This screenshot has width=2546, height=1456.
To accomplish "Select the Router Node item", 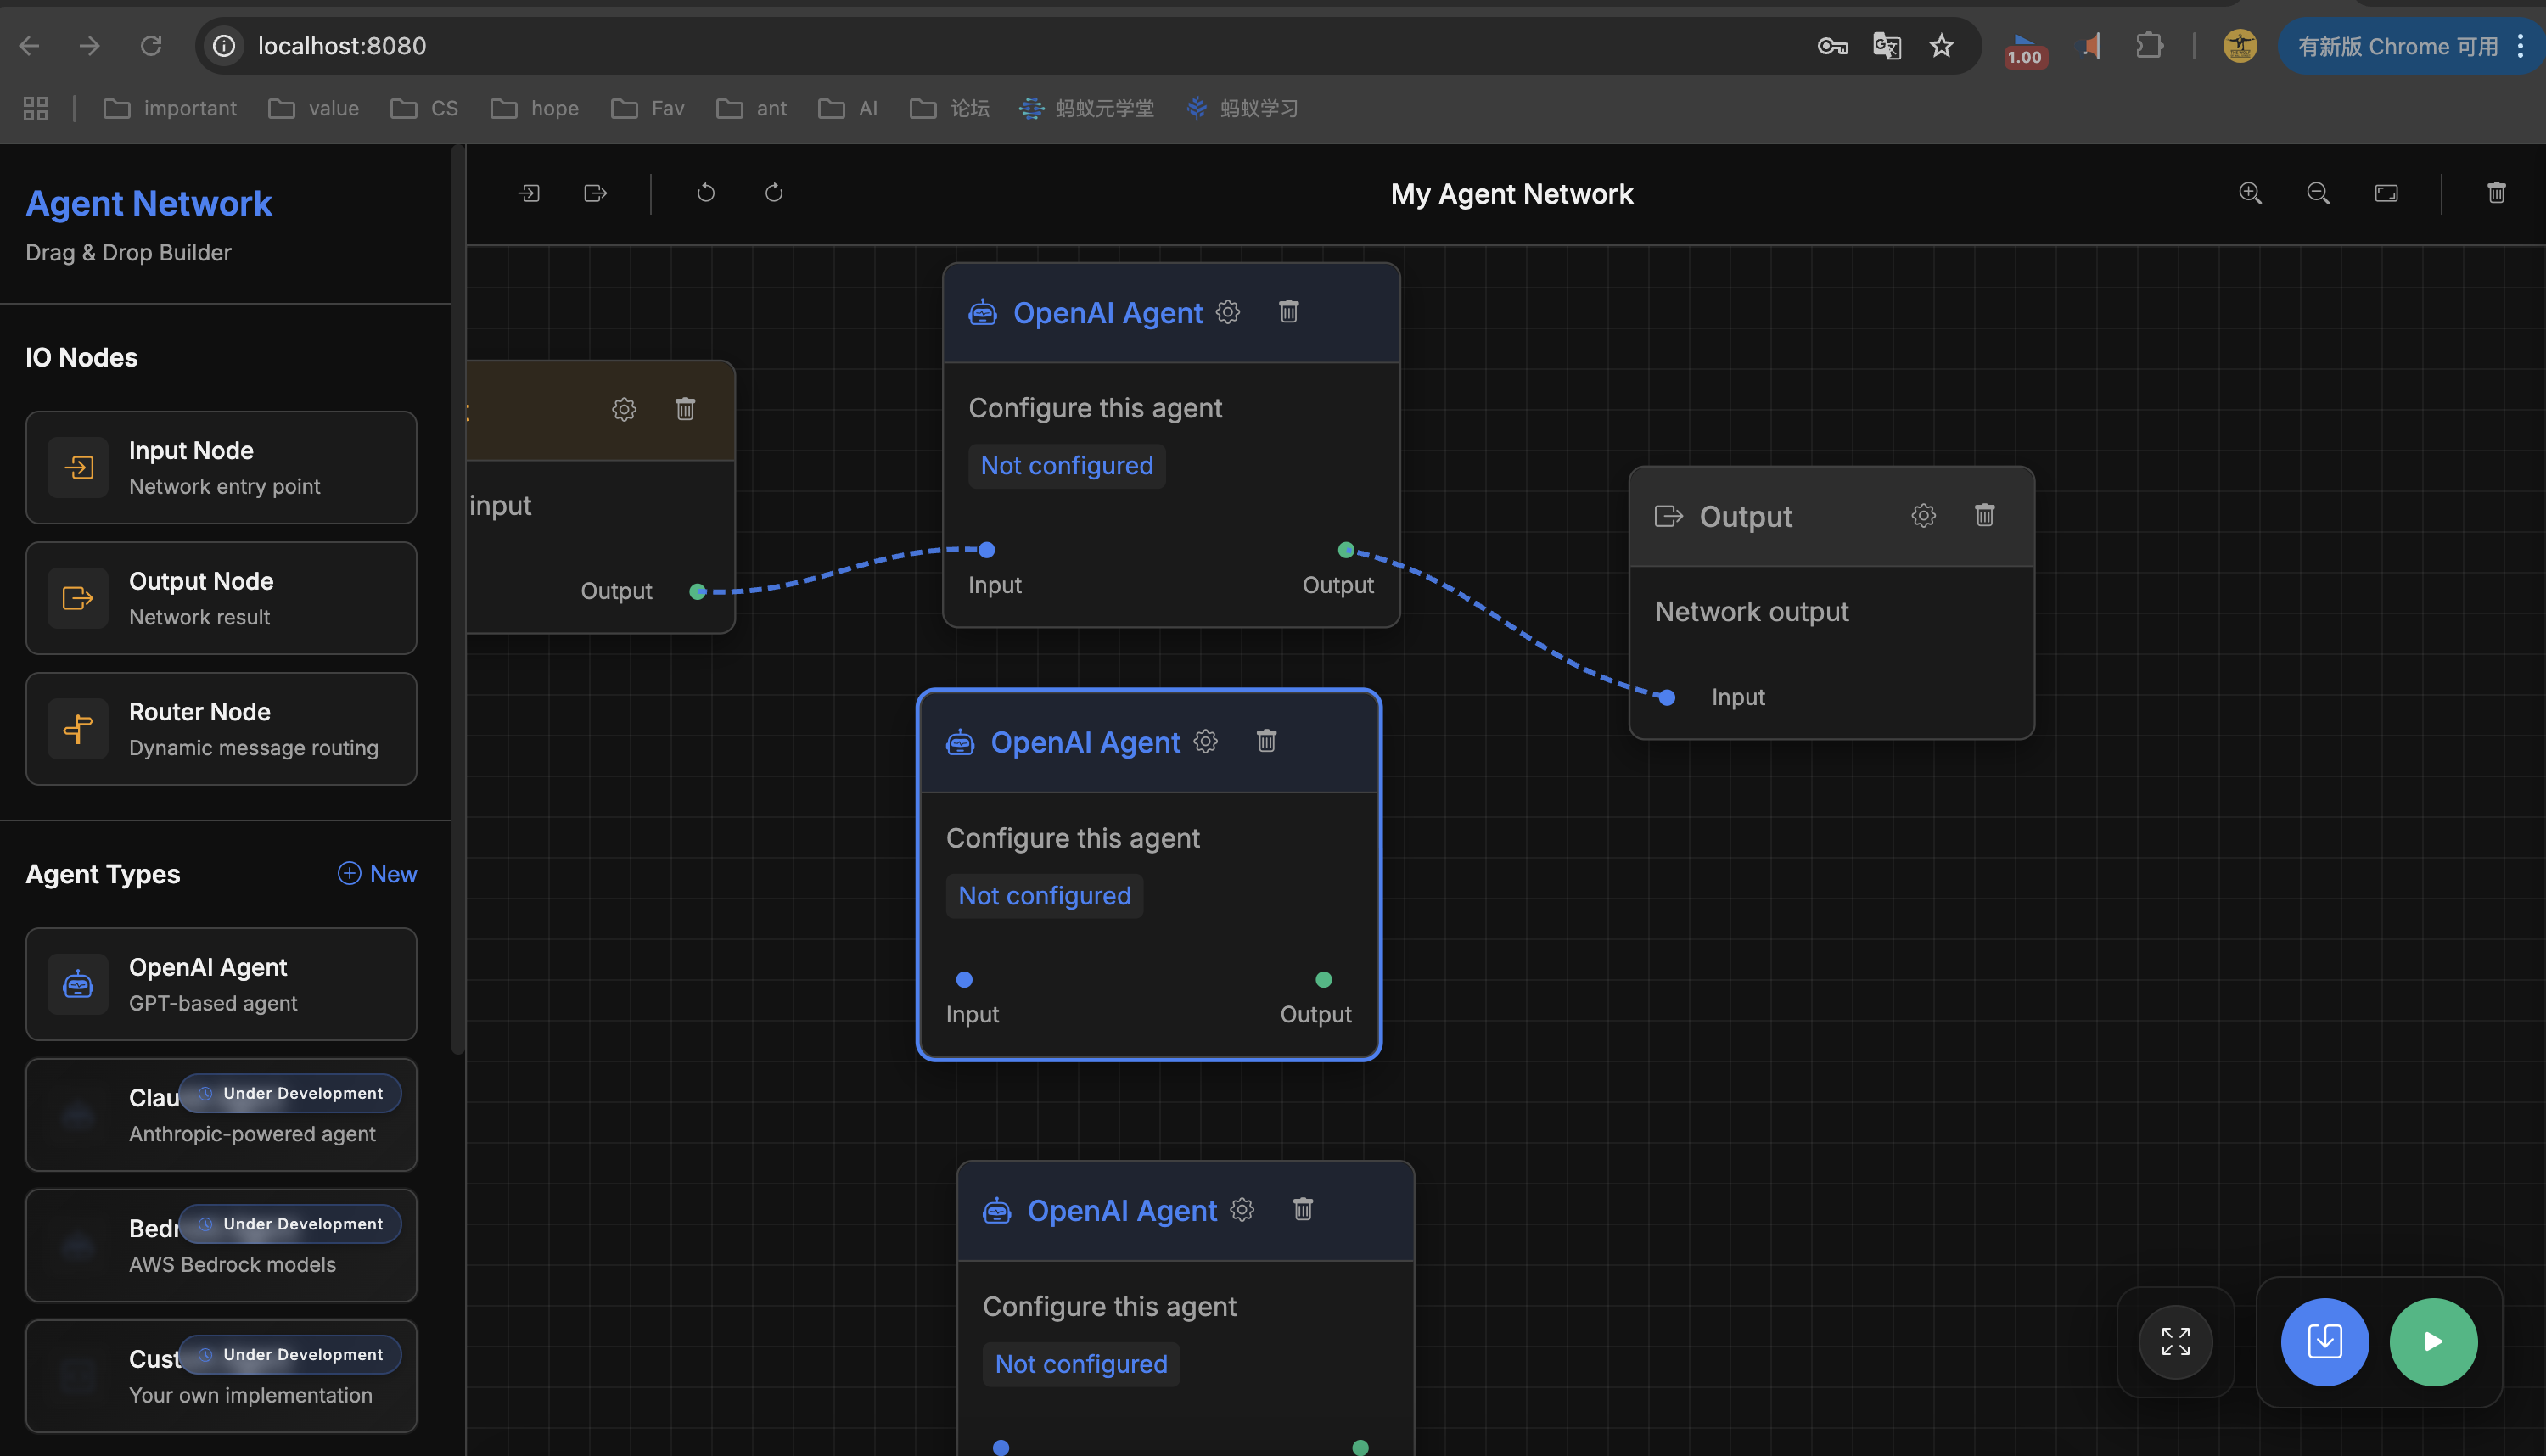I will coord(221,729).
